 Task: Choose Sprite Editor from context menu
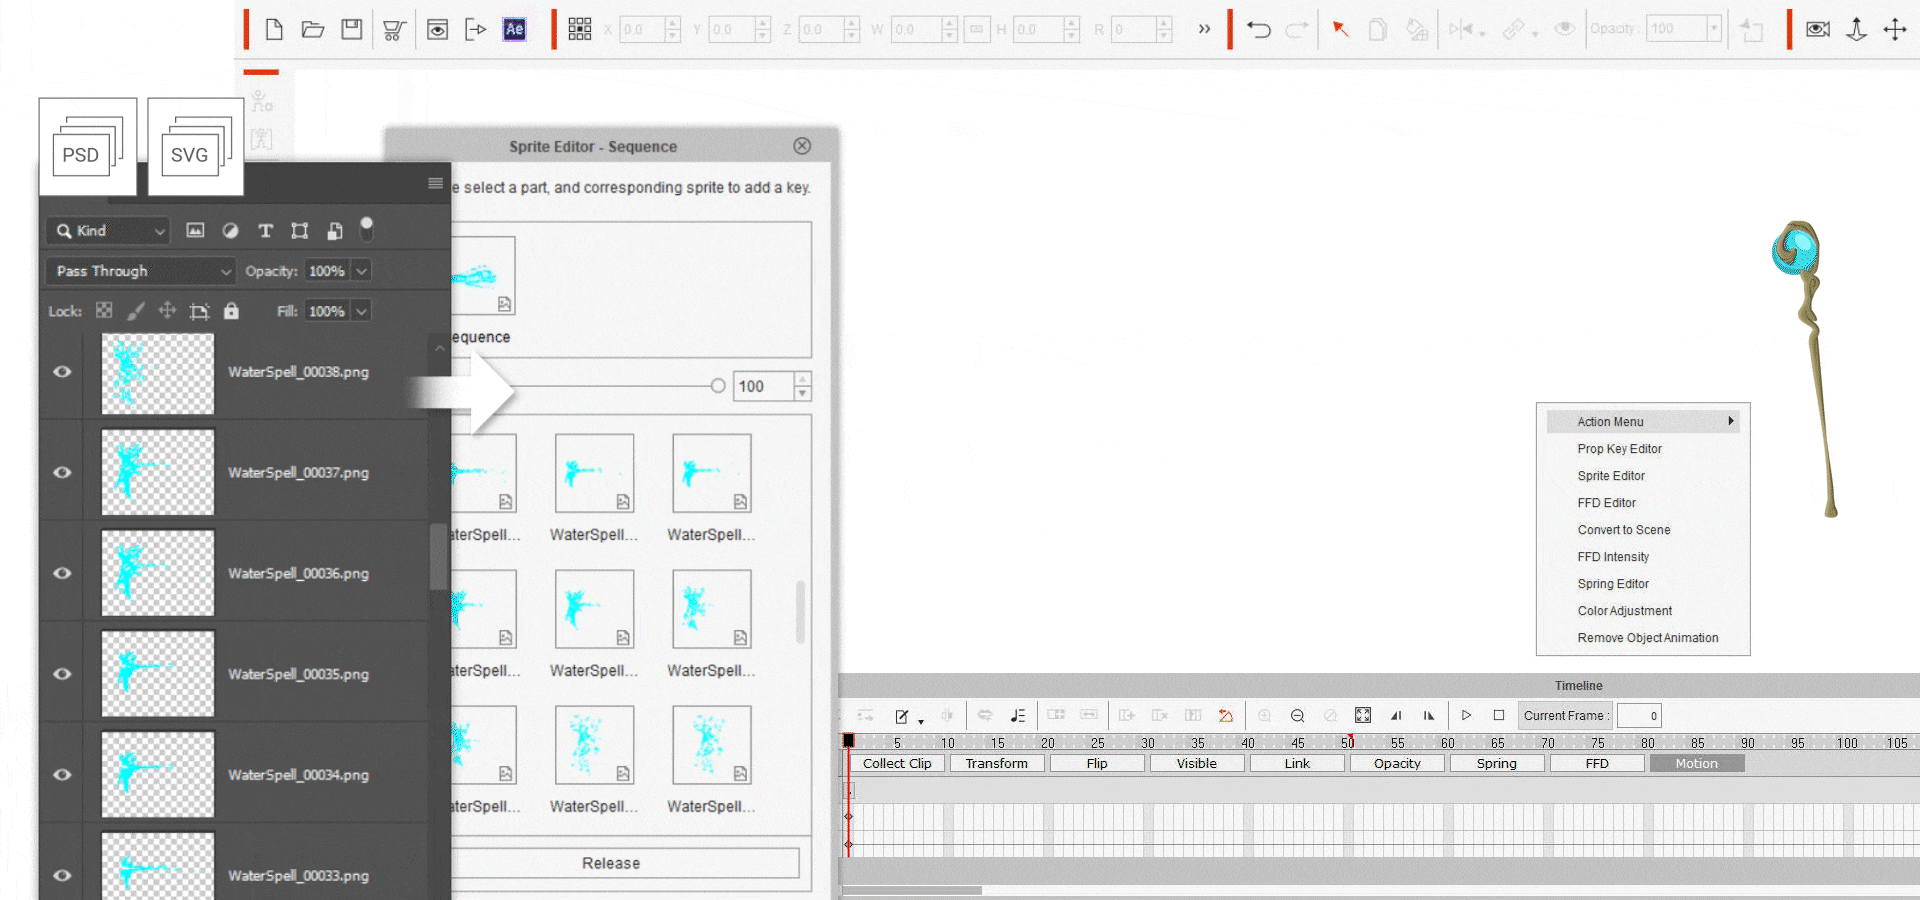pos(1611,476)
